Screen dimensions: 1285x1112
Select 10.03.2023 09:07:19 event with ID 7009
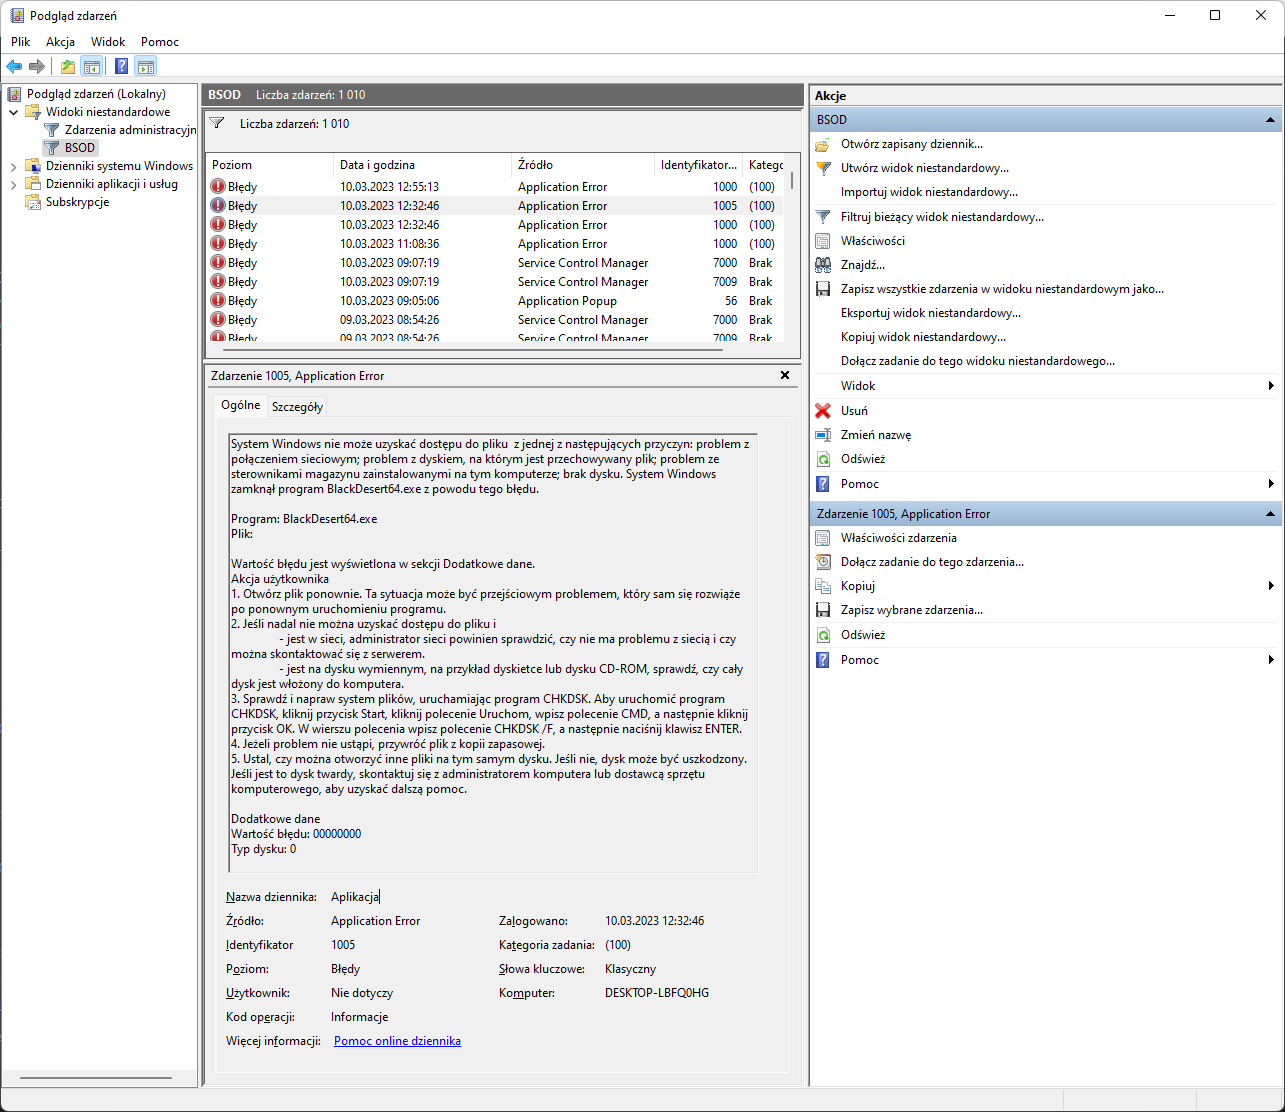[x=495, y=282]
